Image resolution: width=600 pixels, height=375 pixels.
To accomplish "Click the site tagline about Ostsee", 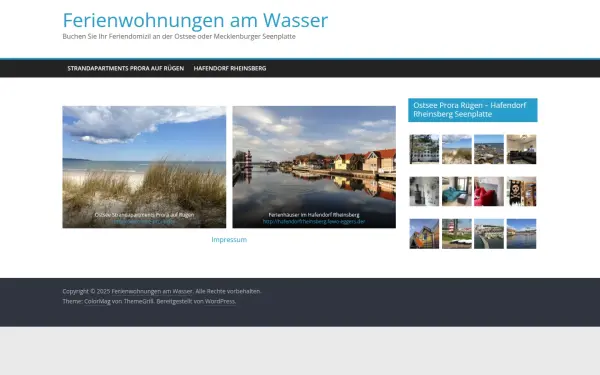I will 179,36.
